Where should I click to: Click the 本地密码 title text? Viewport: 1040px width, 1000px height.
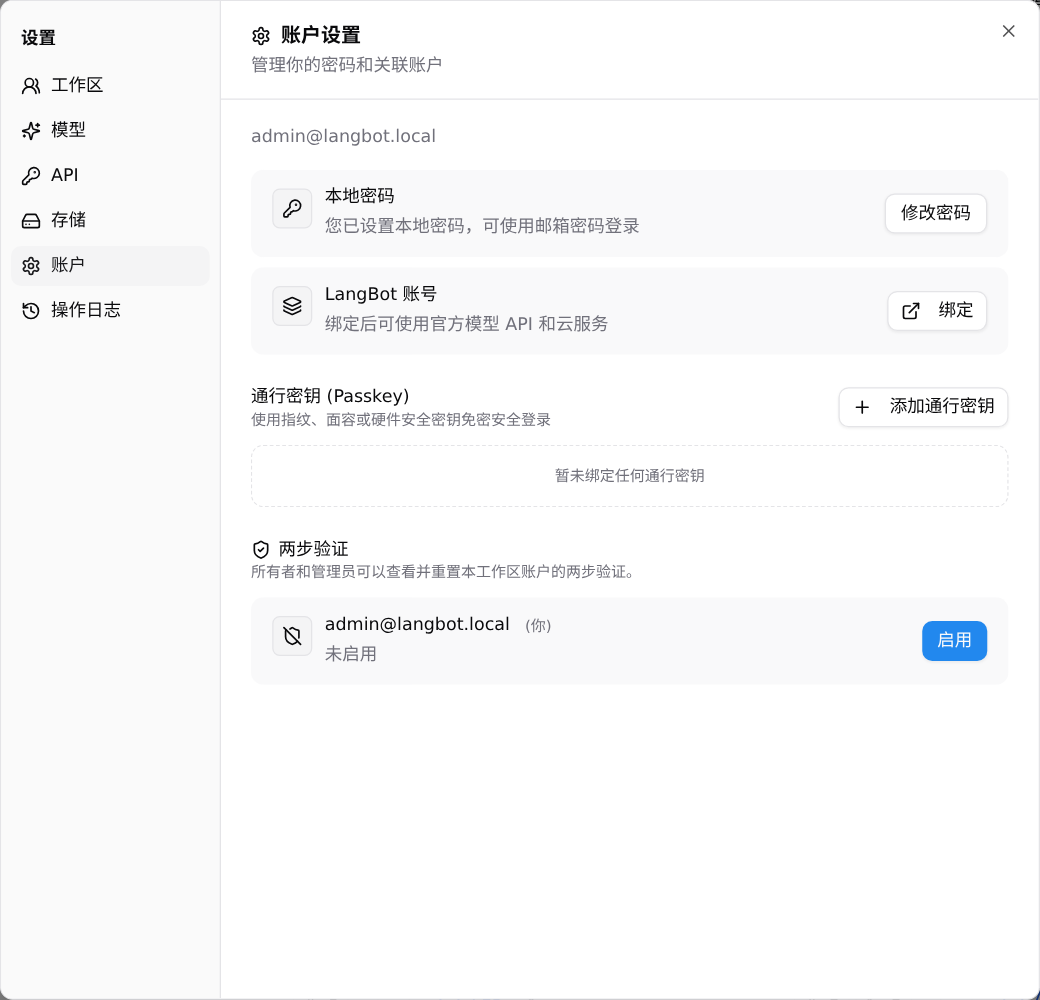pos(359,196)
